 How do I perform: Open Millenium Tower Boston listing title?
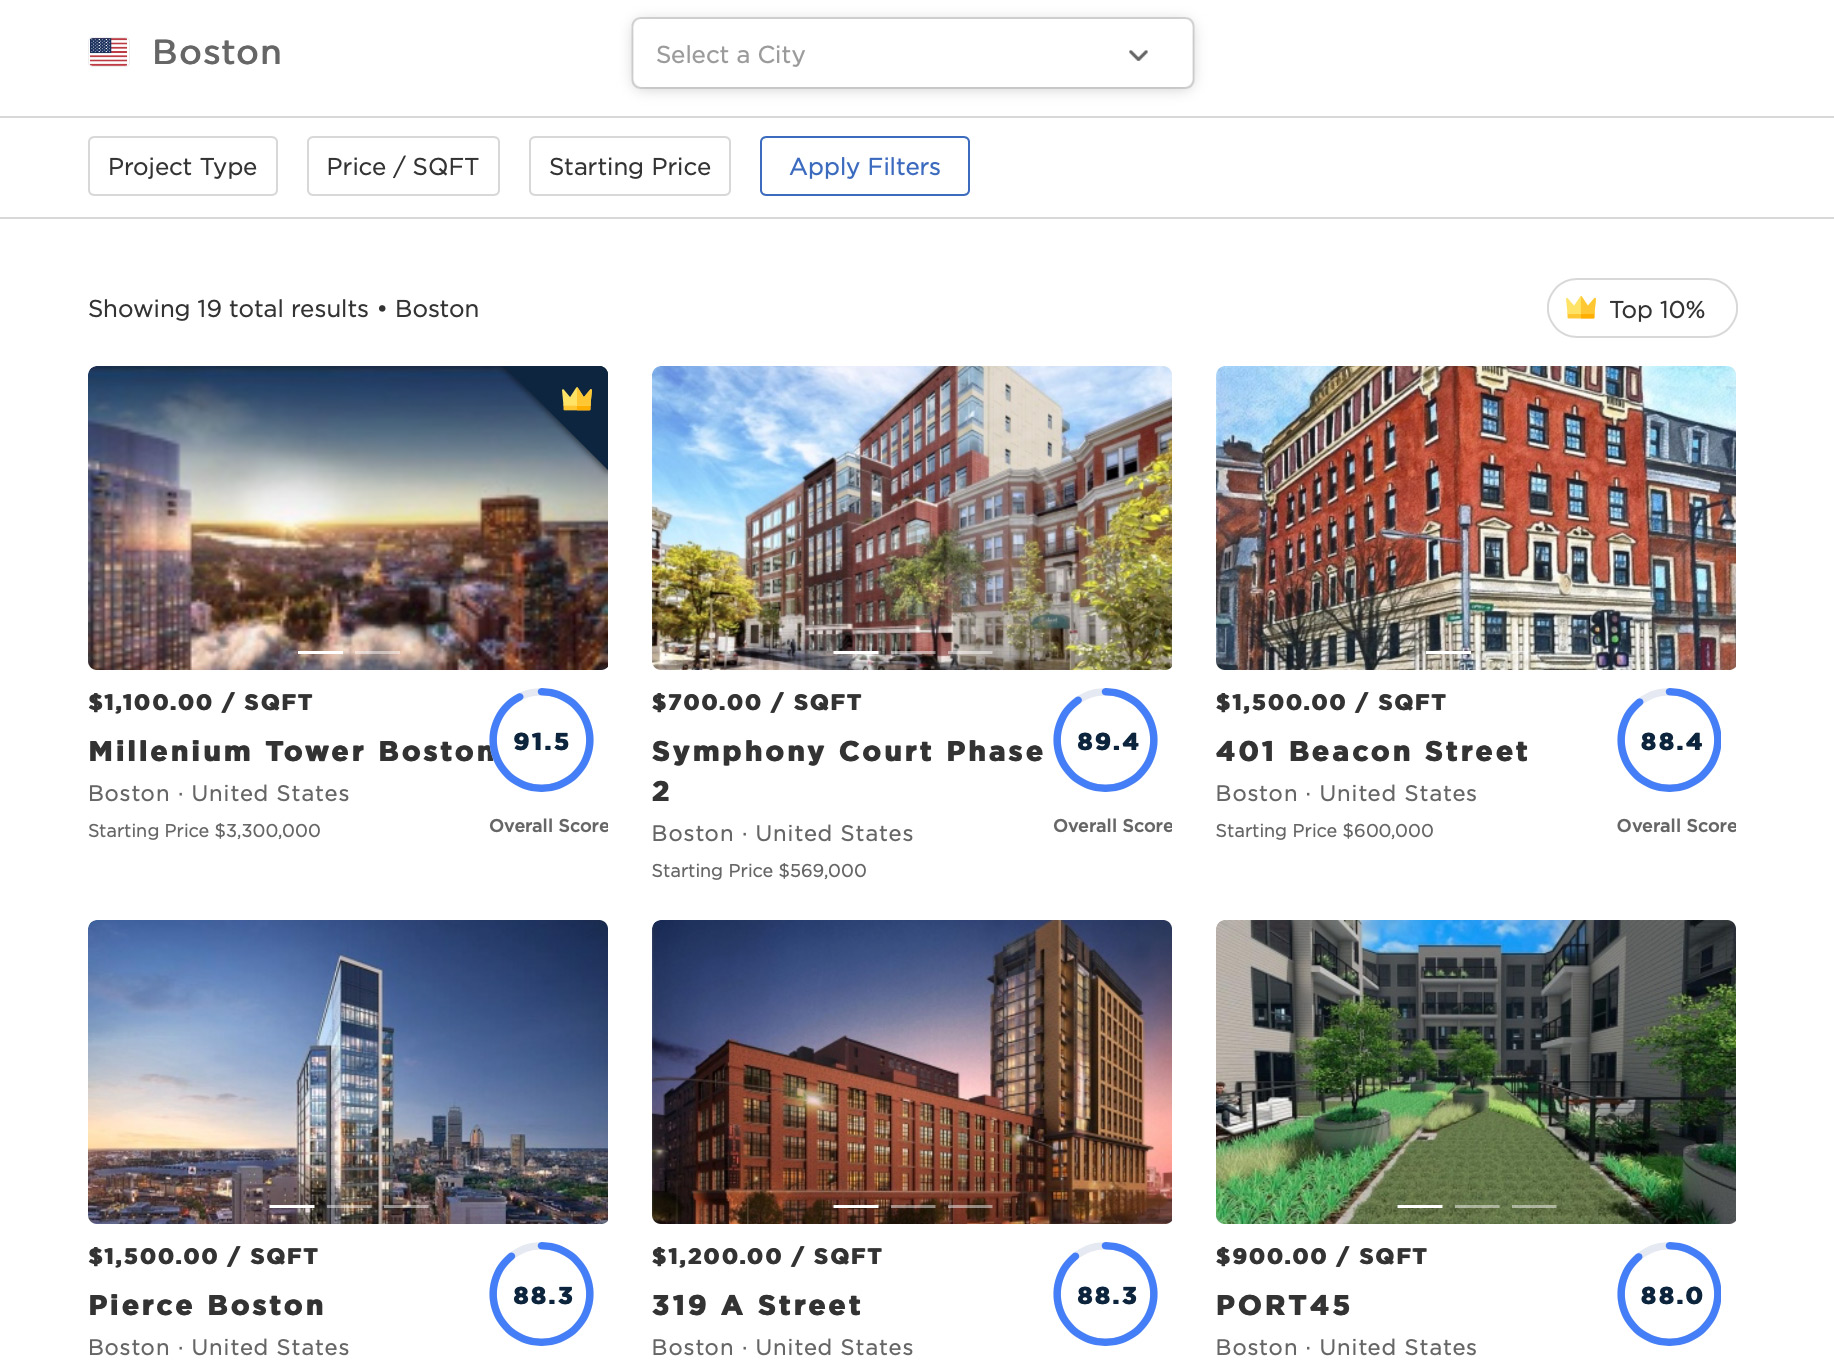[291, 751]
